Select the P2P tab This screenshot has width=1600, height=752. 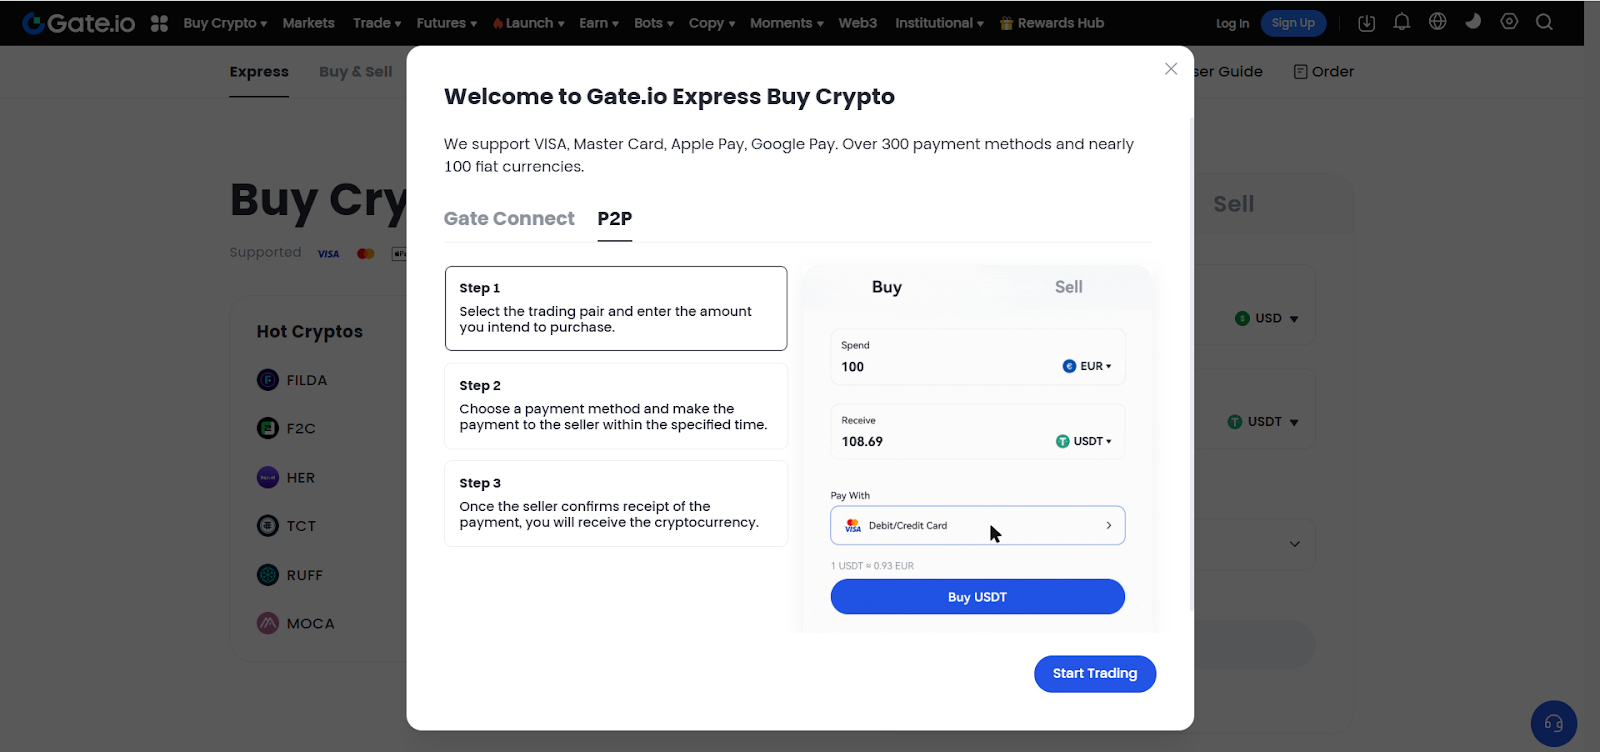pyautogui.click(x=615, y=218)
